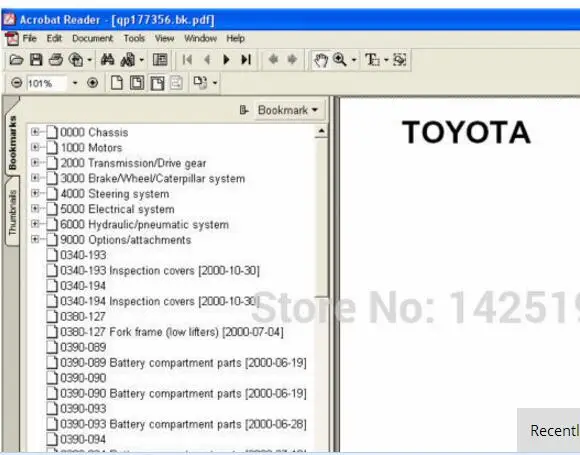The image size is (580, 455).
Task: Open the rotate view dropdown arrow
Action: coord(215,83)
